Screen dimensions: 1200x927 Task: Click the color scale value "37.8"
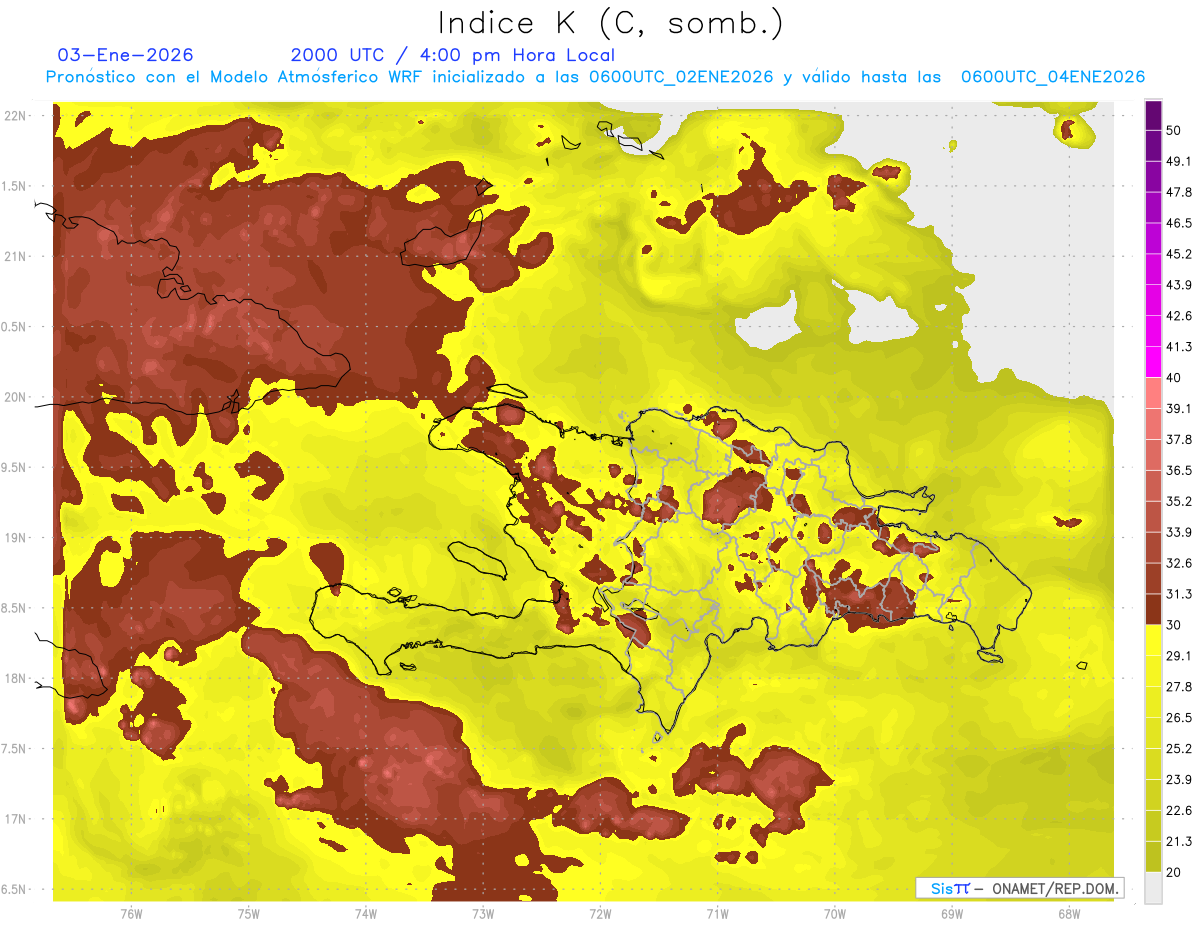pos(1179,439)
